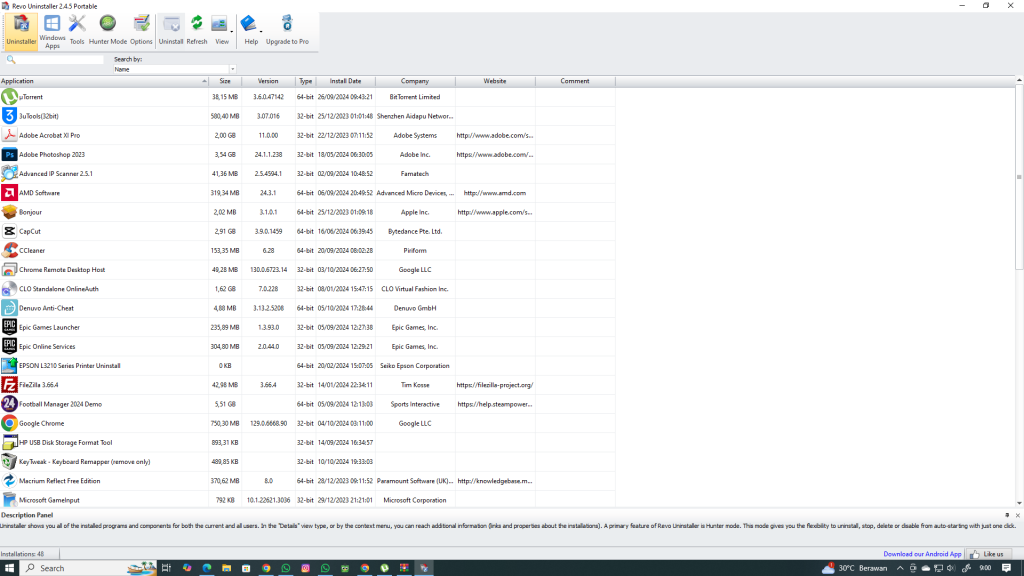The width and height of the screenshot is (1024, 576).
Task: Click the scroll down arrow of the list
Action: [x=1019, y=504]
